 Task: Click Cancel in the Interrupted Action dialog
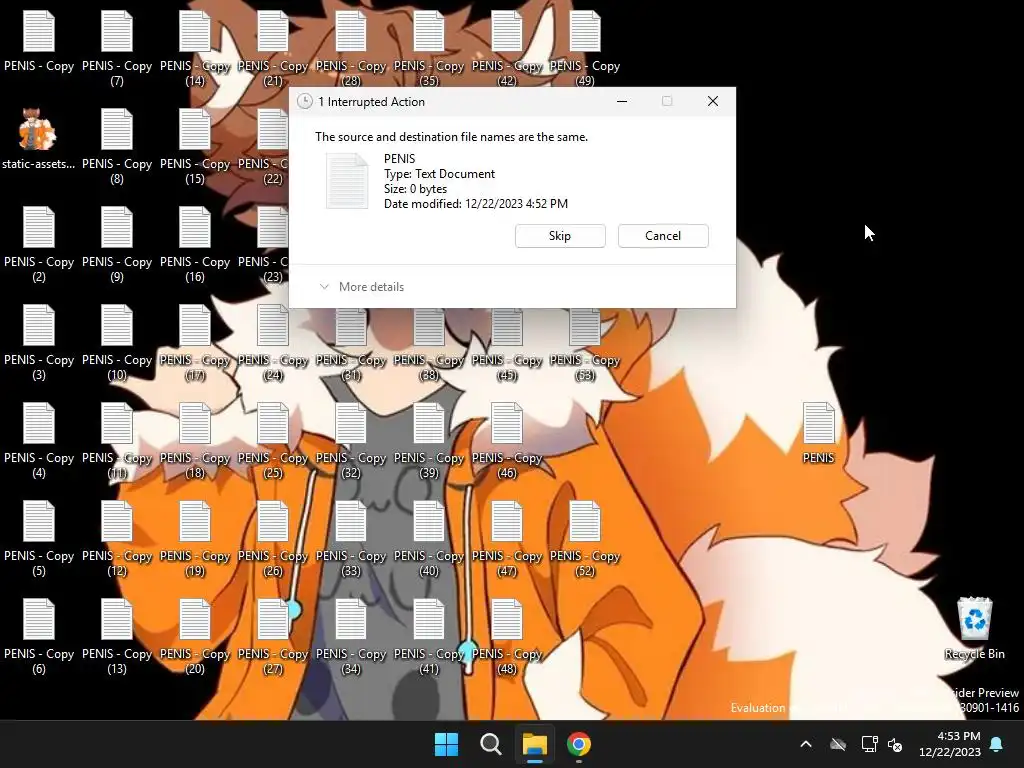tap(663, 236)
